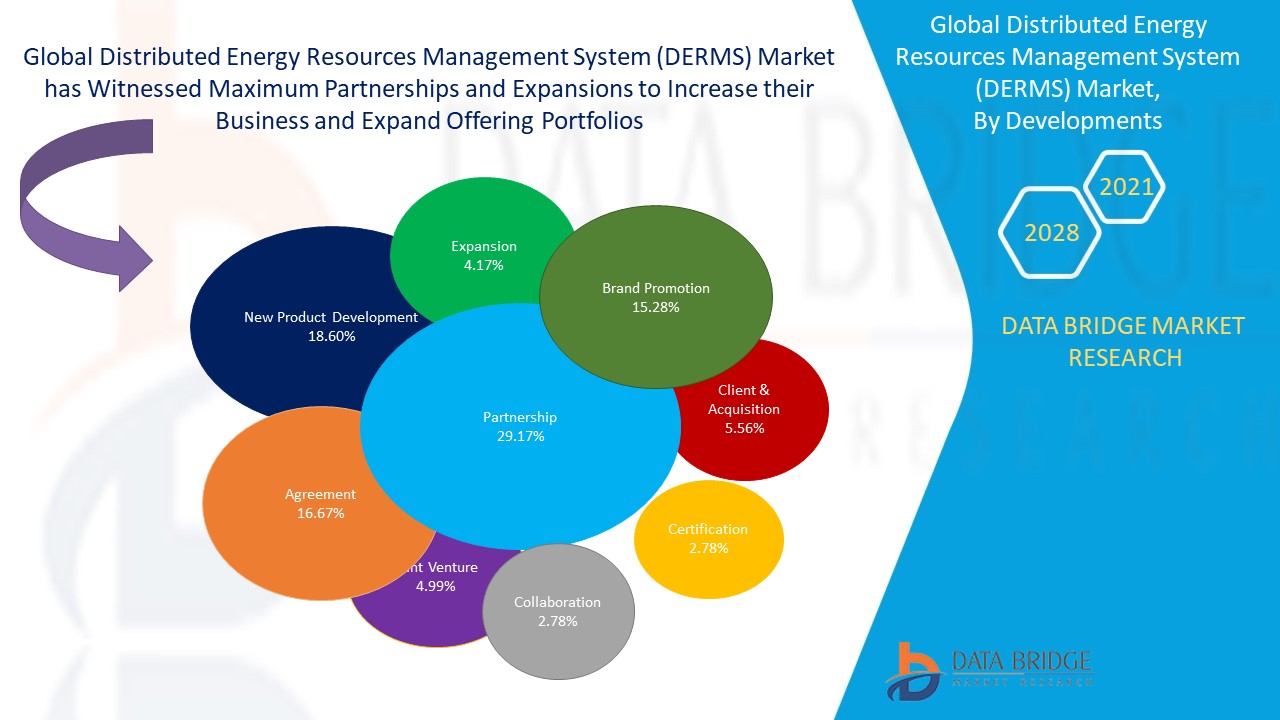Pick the olive Brand Promotion bubble

pyautogui.click(x=656, y=297)
